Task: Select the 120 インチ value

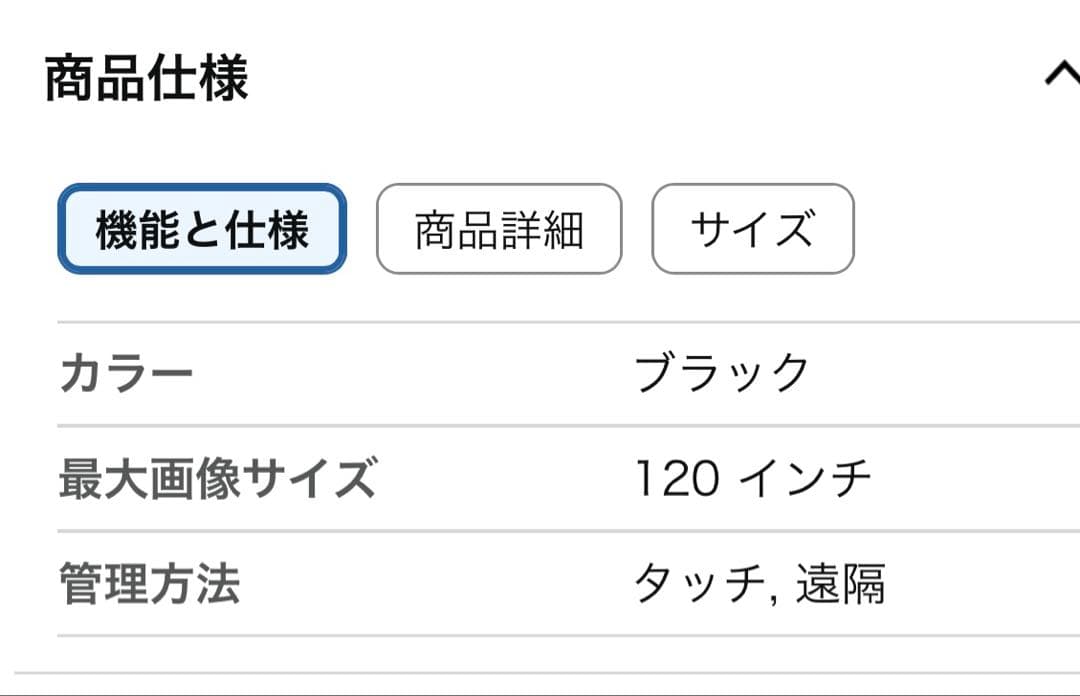Action: [755, 477]
